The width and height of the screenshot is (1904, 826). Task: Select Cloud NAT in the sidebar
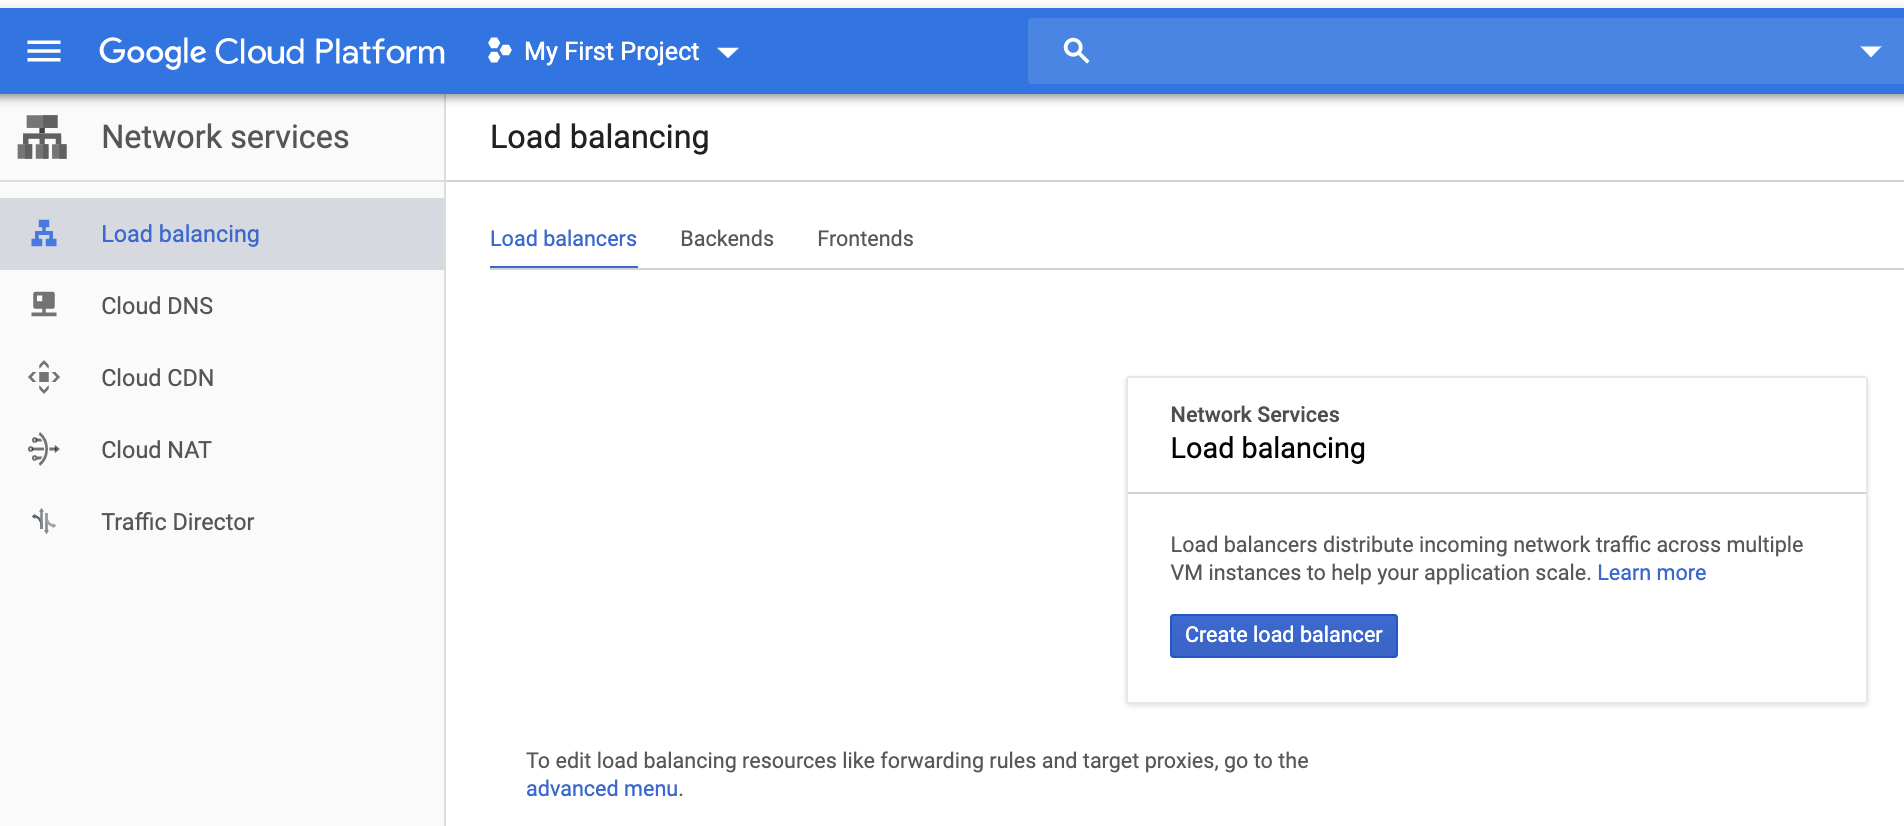click(x=222, y=450)
